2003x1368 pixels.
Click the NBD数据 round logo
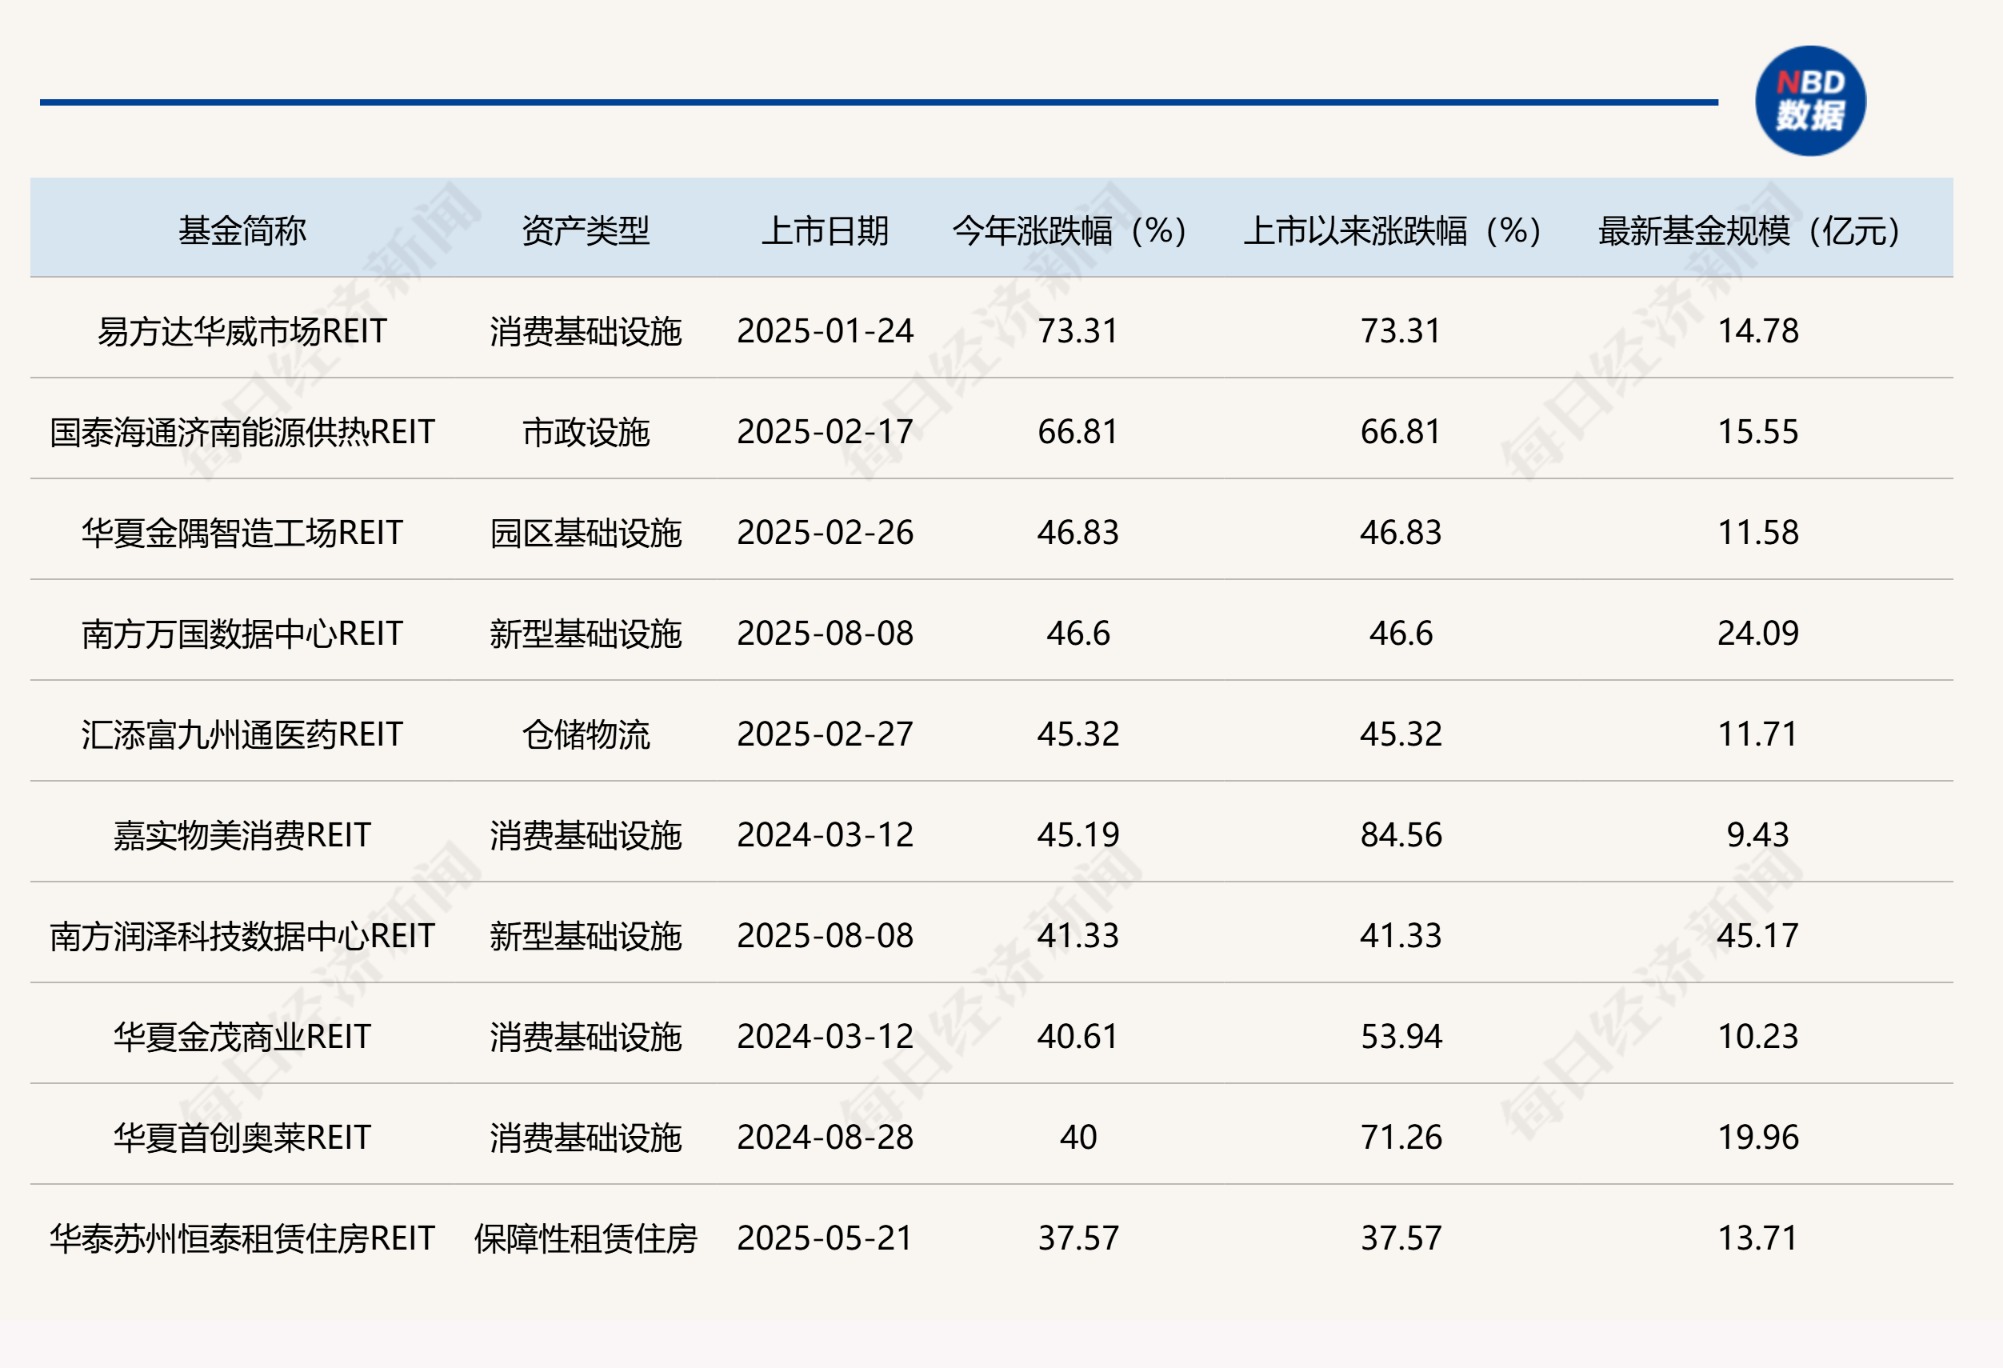(x=1809, y=101)
